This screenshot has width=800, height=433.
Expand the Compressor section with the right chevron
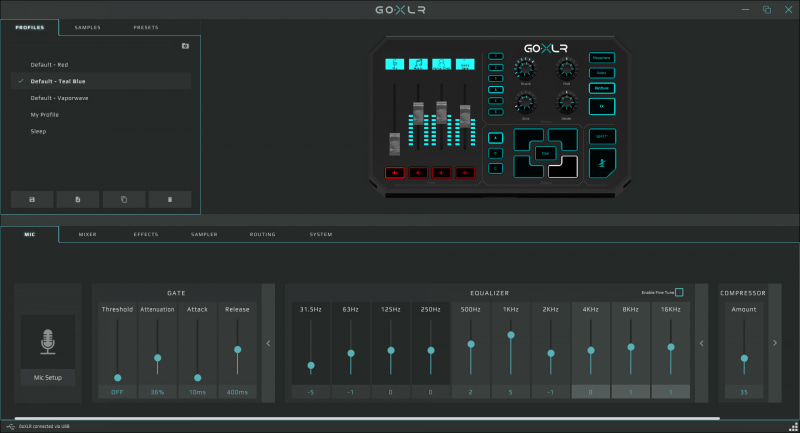coord(775,343)
